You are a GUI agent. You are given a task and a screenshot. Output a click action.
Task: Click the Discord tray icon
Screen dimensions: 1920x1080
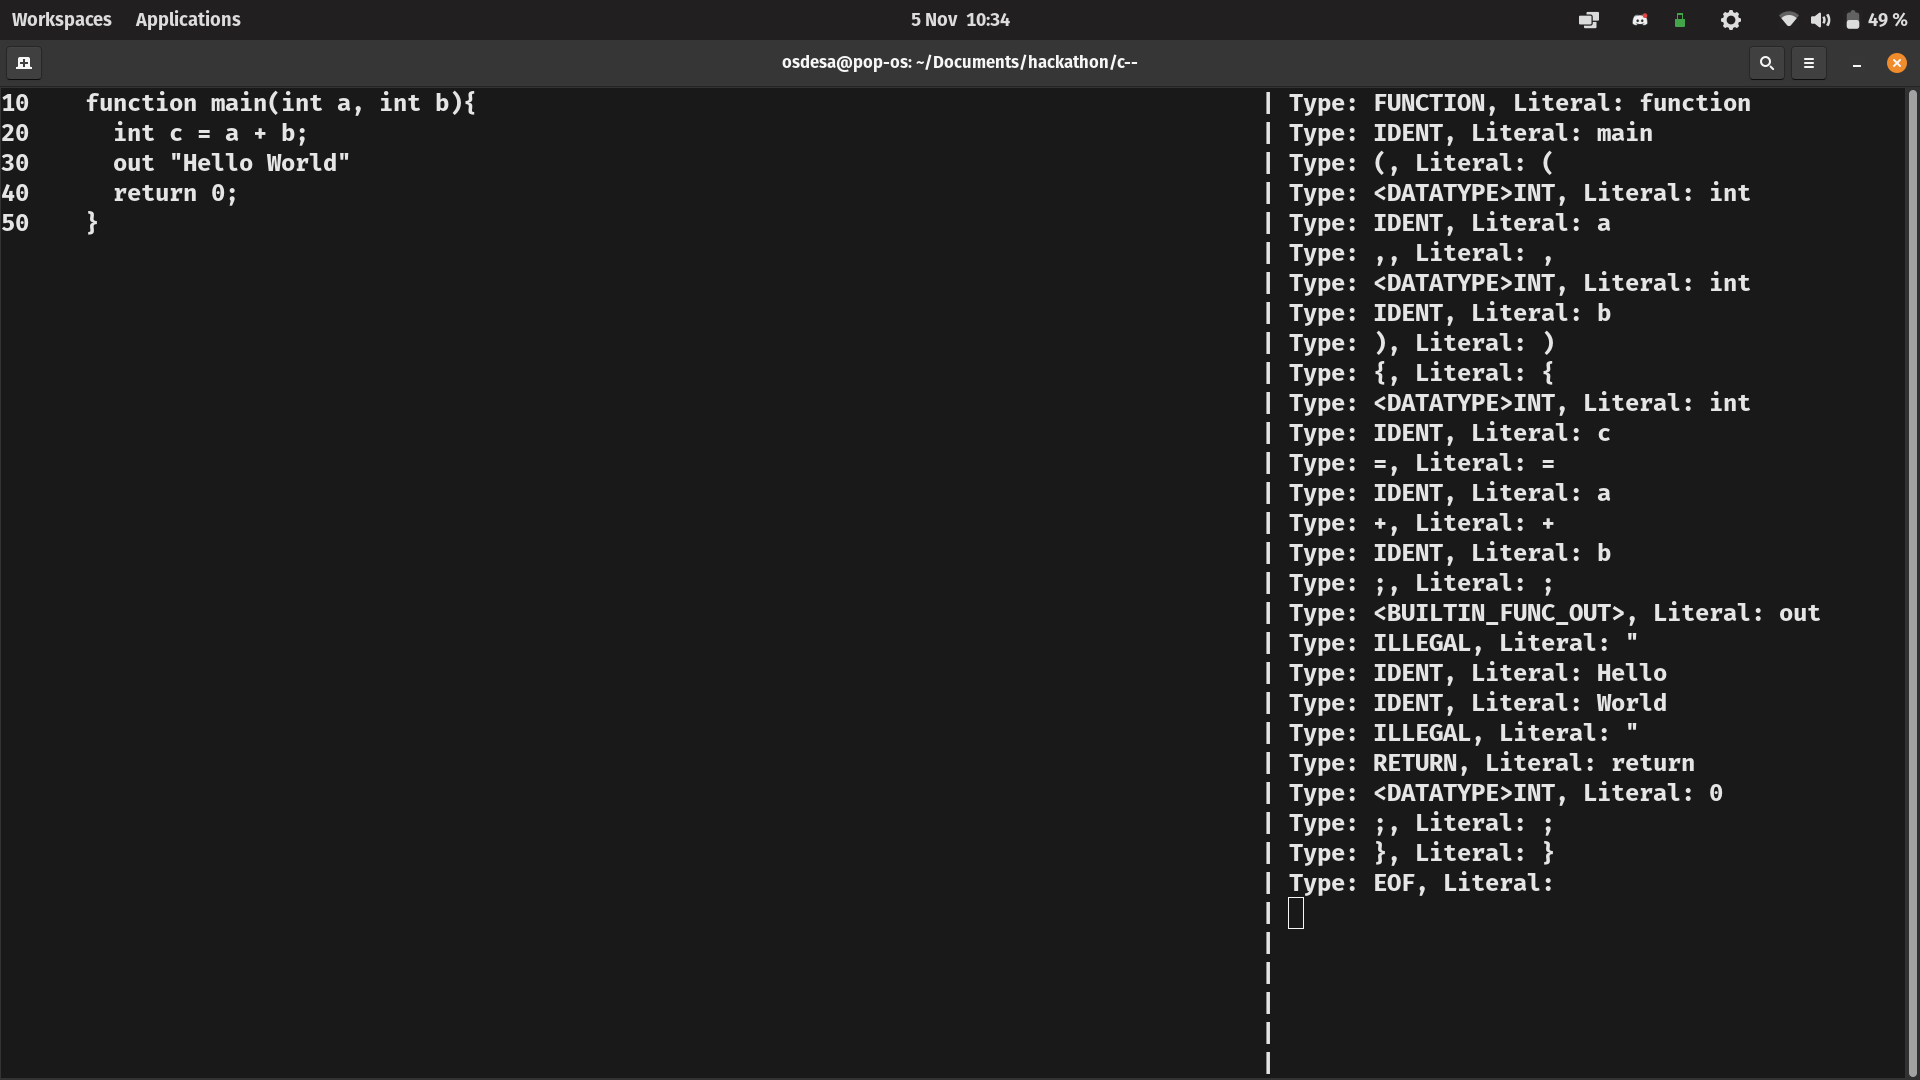pos(1639,20)
